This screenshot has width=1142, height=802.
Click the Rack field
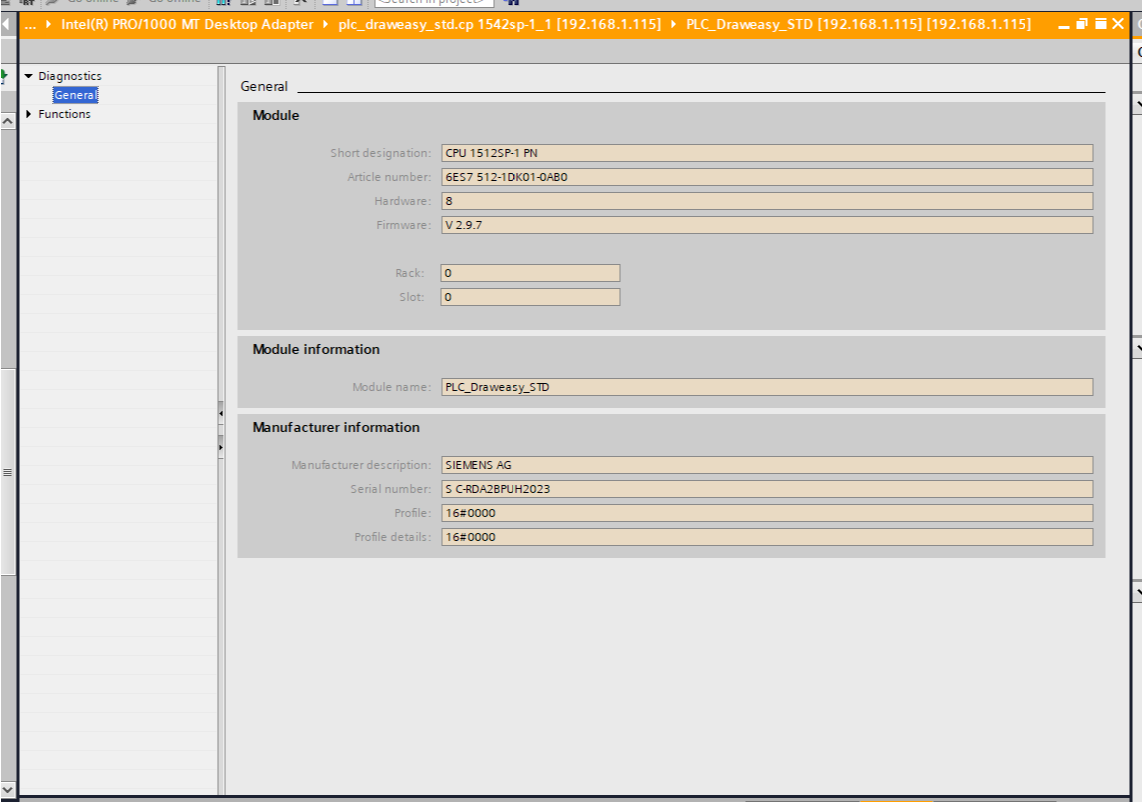point(530,273)
